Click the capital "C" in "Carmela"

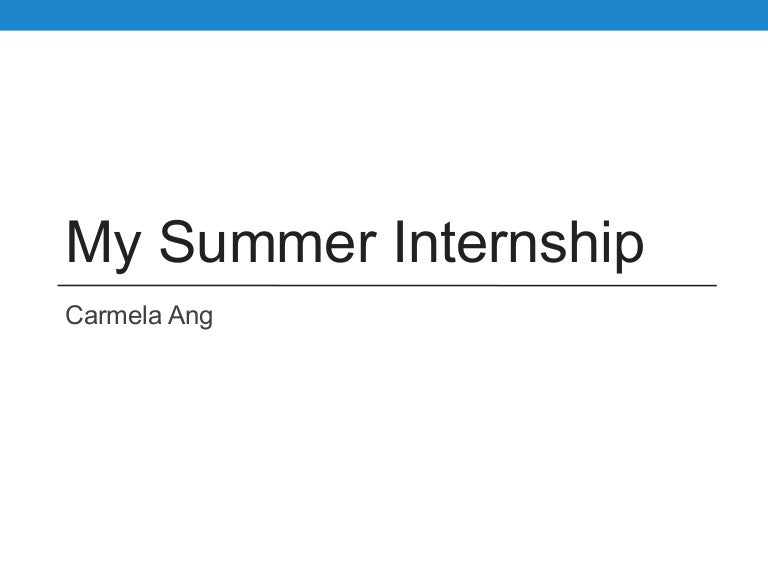[73, 317]
